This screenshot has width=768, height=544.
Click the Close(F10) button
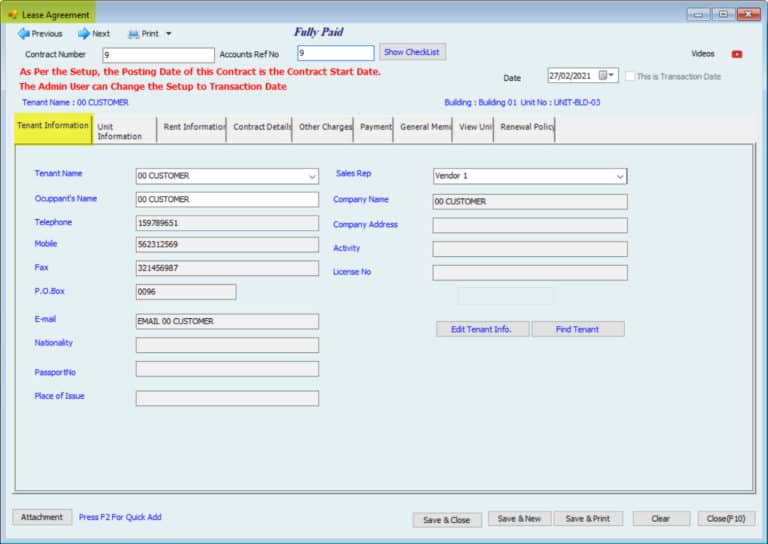pyautogui.click(x=726, y=519)
